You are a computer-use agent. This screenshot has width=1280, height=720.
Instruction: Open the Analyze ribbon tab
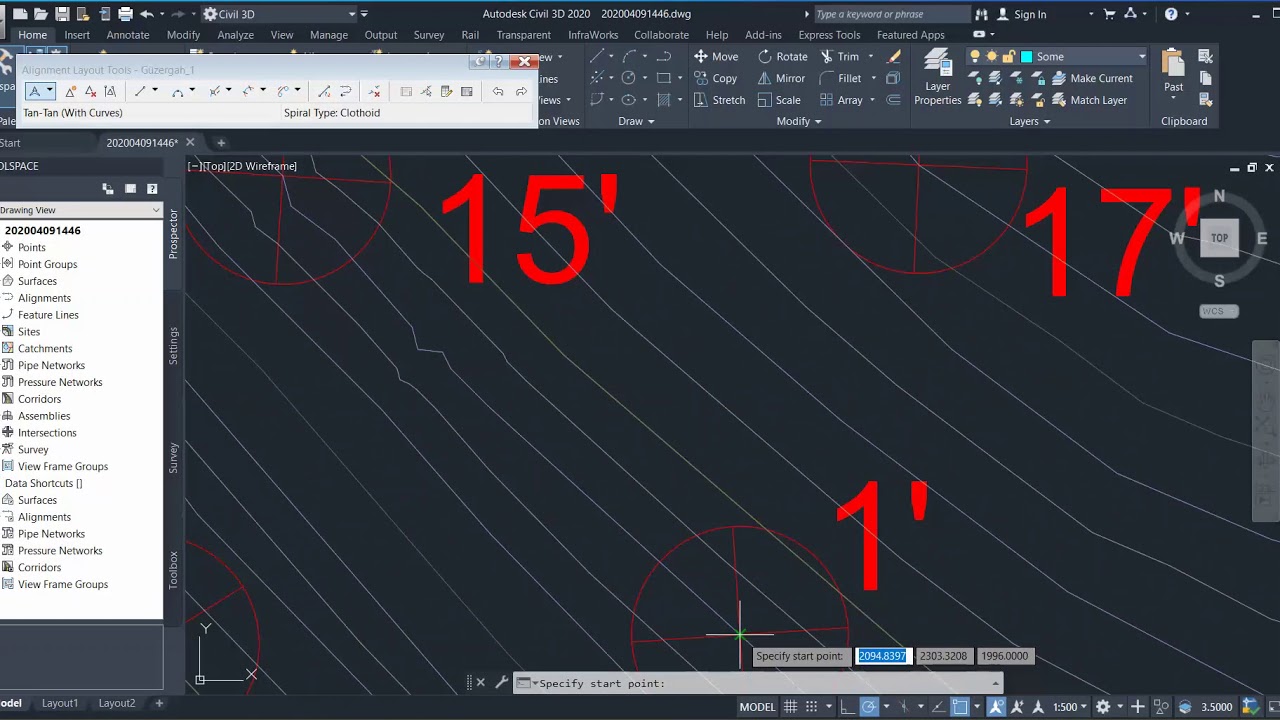click(236, 35)
